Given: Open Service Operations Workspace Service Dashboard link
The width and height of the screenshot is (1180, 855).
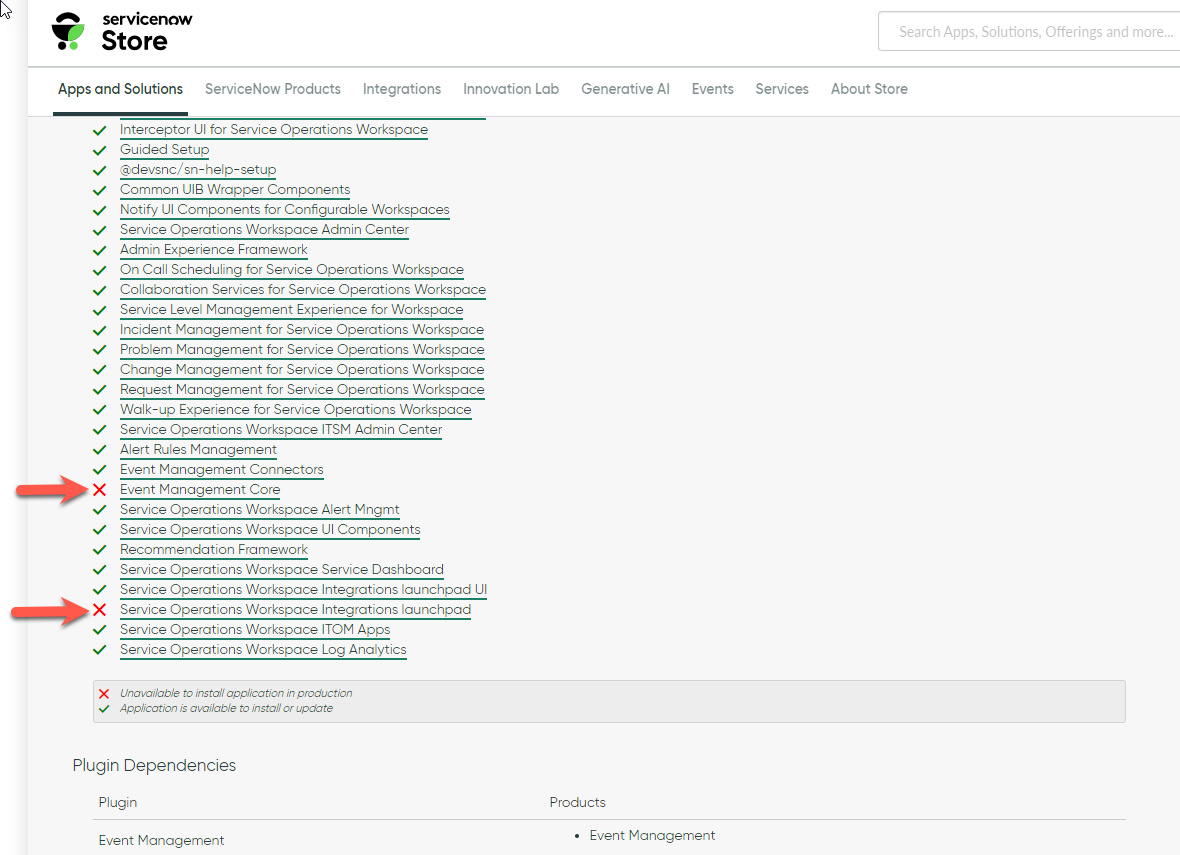Looking at the screenshot, I should [281, 570].
